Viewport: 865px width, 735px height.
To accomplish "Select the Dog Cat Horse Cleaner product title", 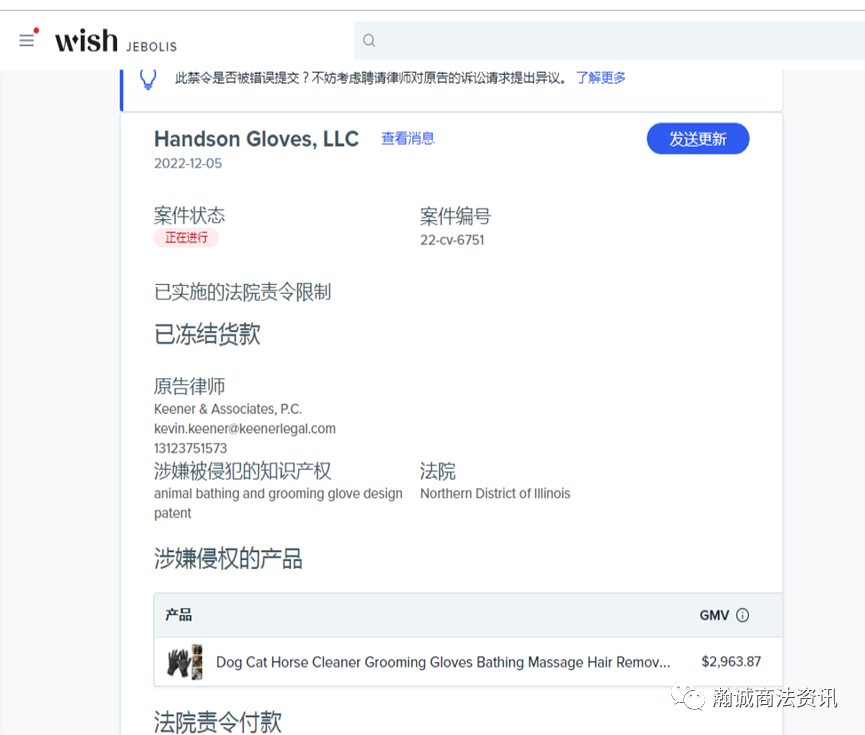I will [x=443, y=662].
